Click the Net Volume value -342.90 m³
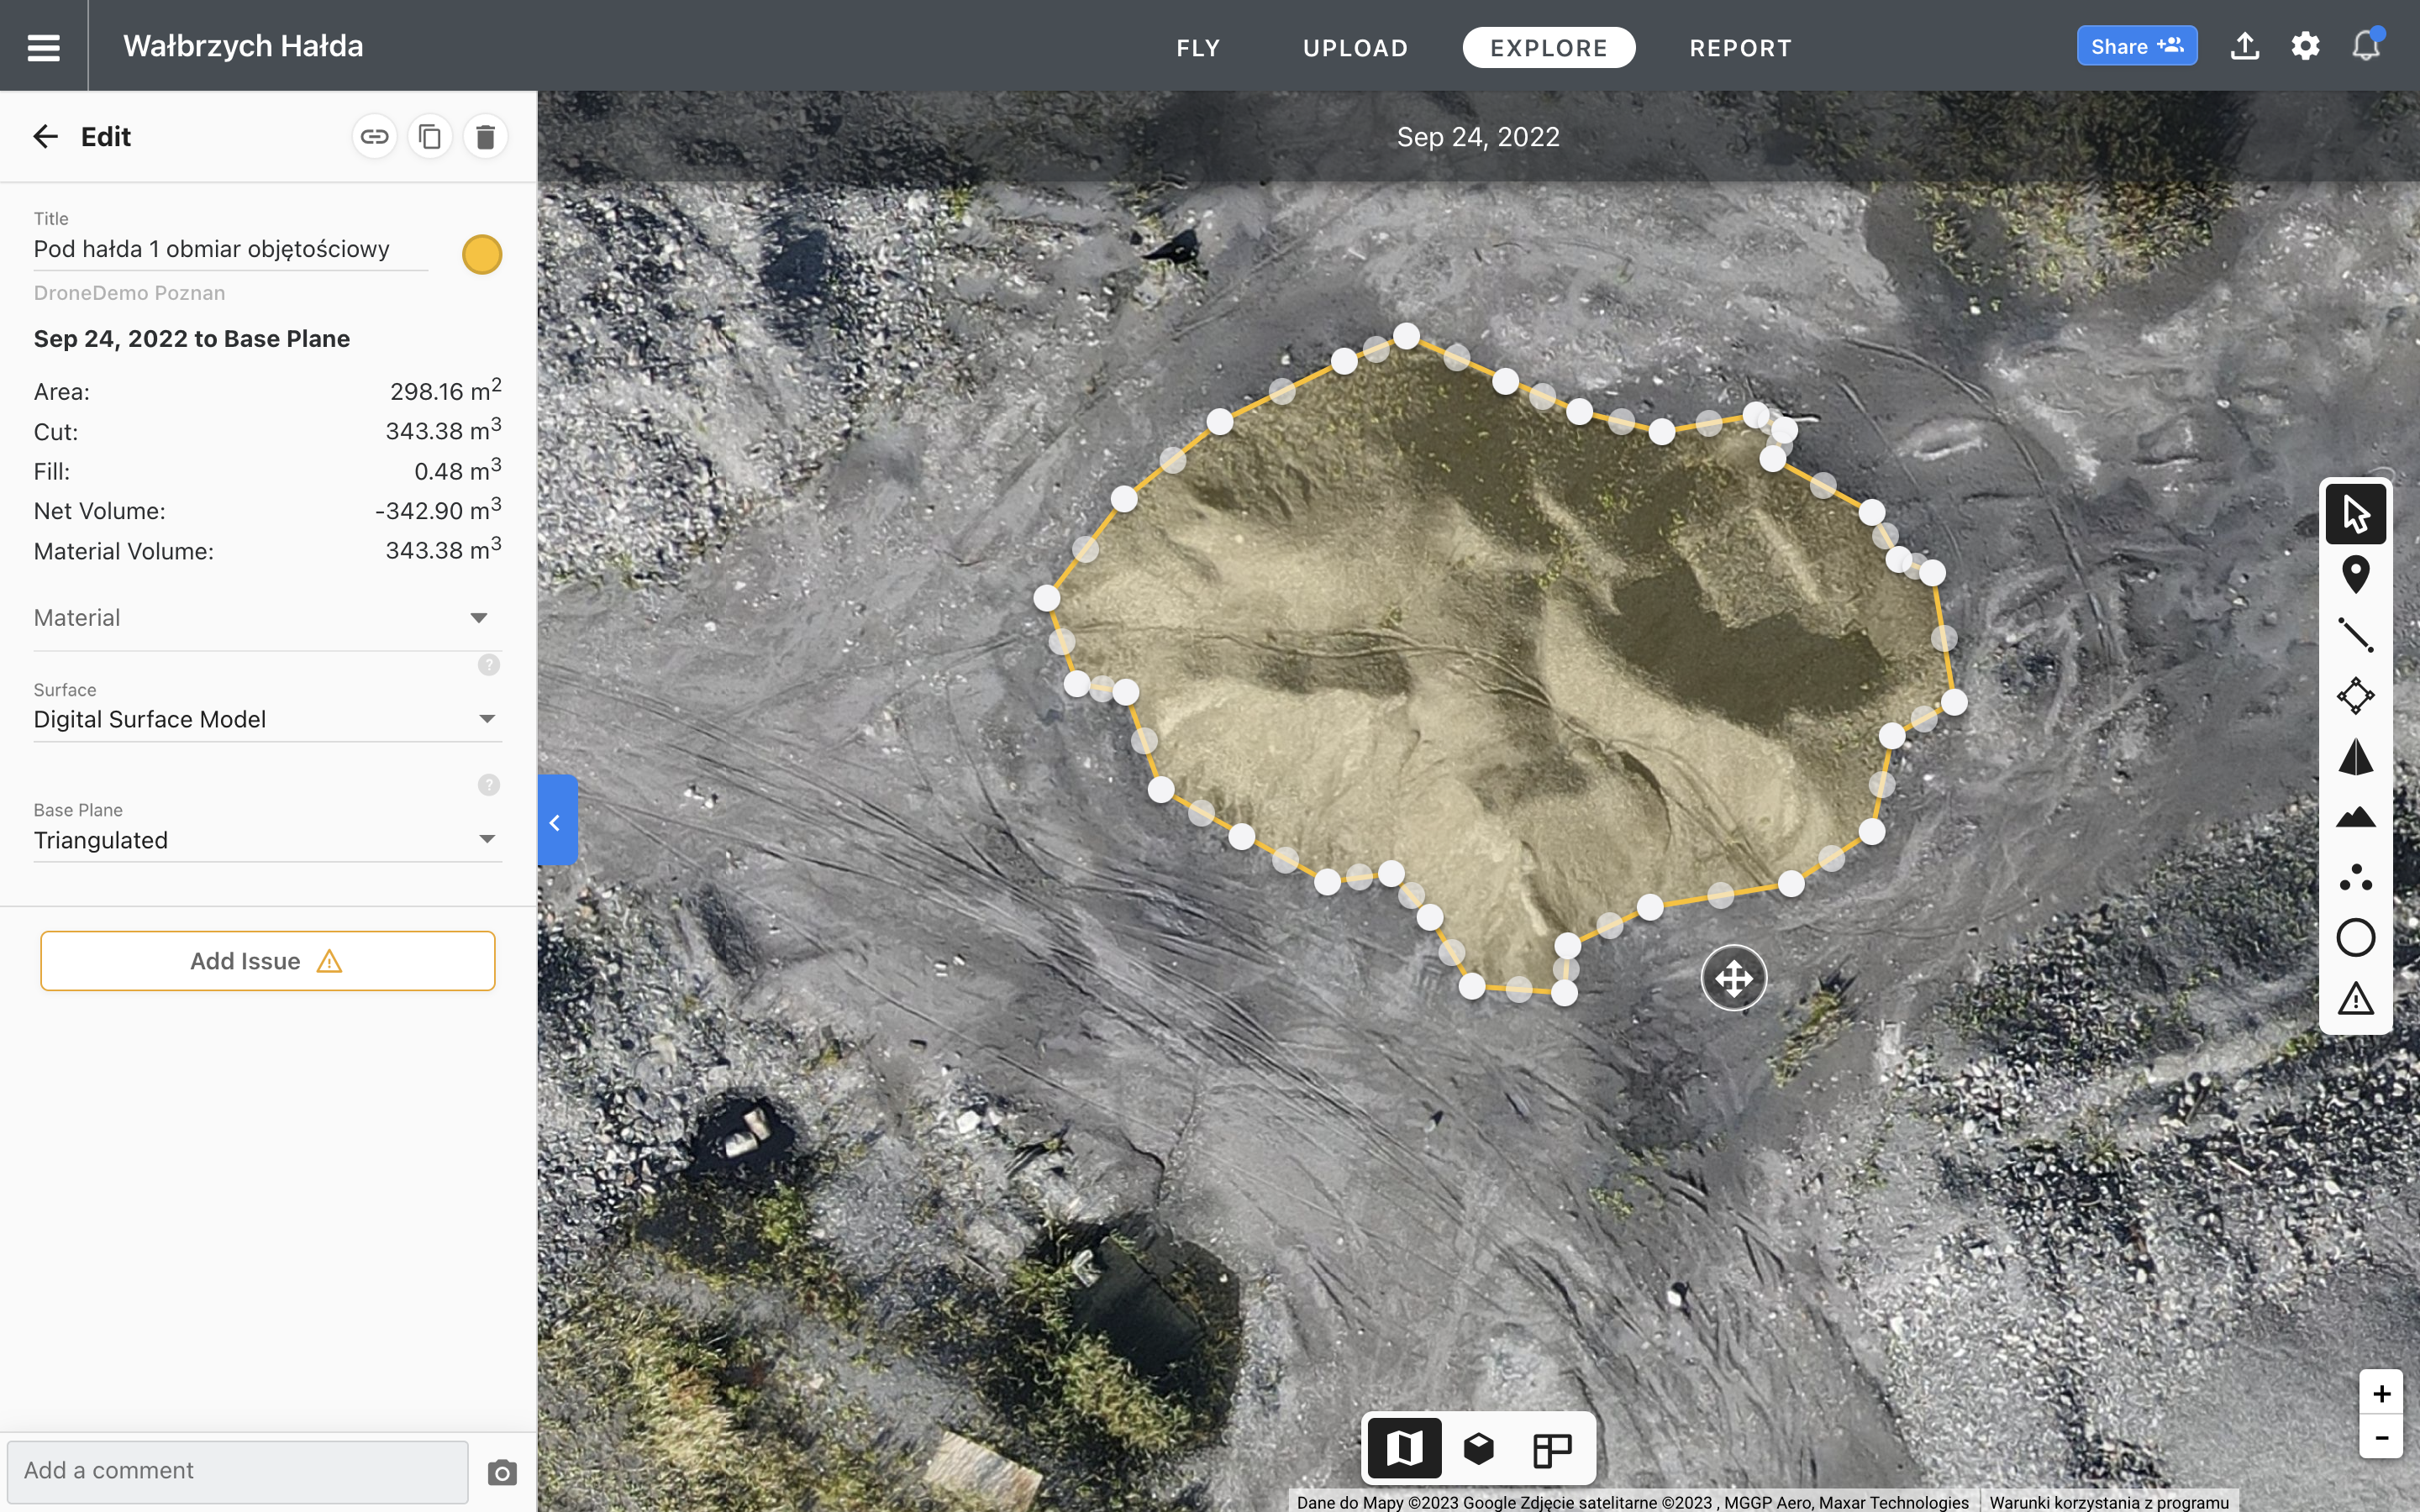The height and width of the screenshot is (1512, 2420). [x=438, y=510]
